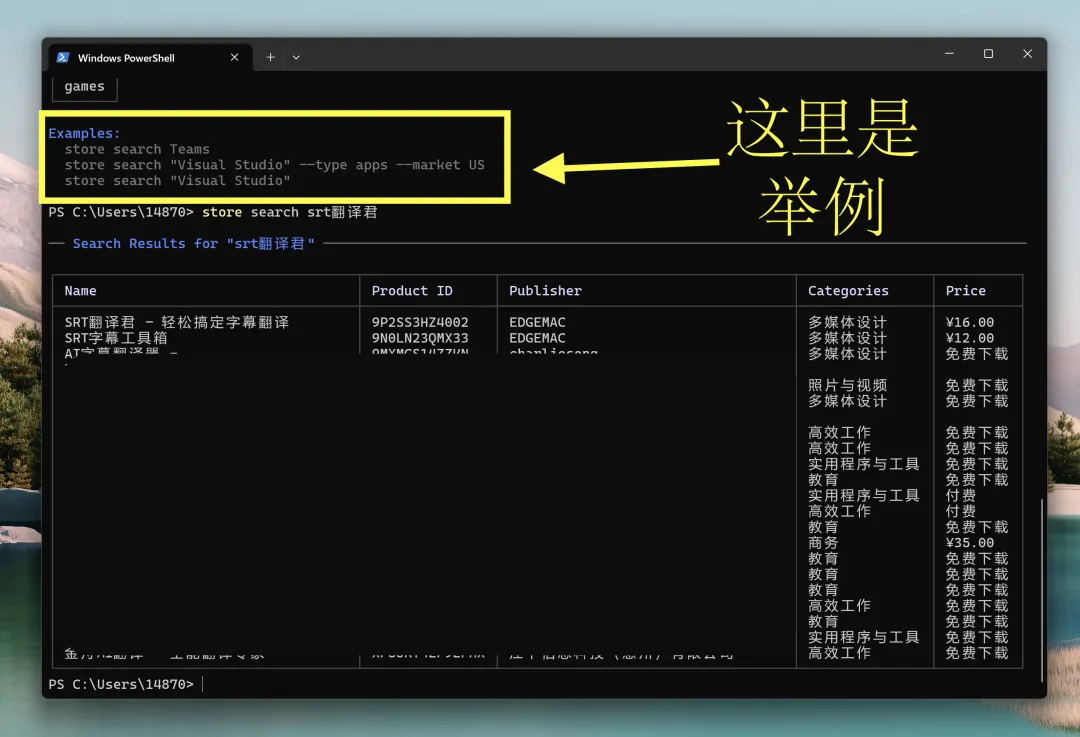Click the '照片与视频' category cell
Image resolution: width=1080 pixels, height=737 pixels.
coord(847,385)
